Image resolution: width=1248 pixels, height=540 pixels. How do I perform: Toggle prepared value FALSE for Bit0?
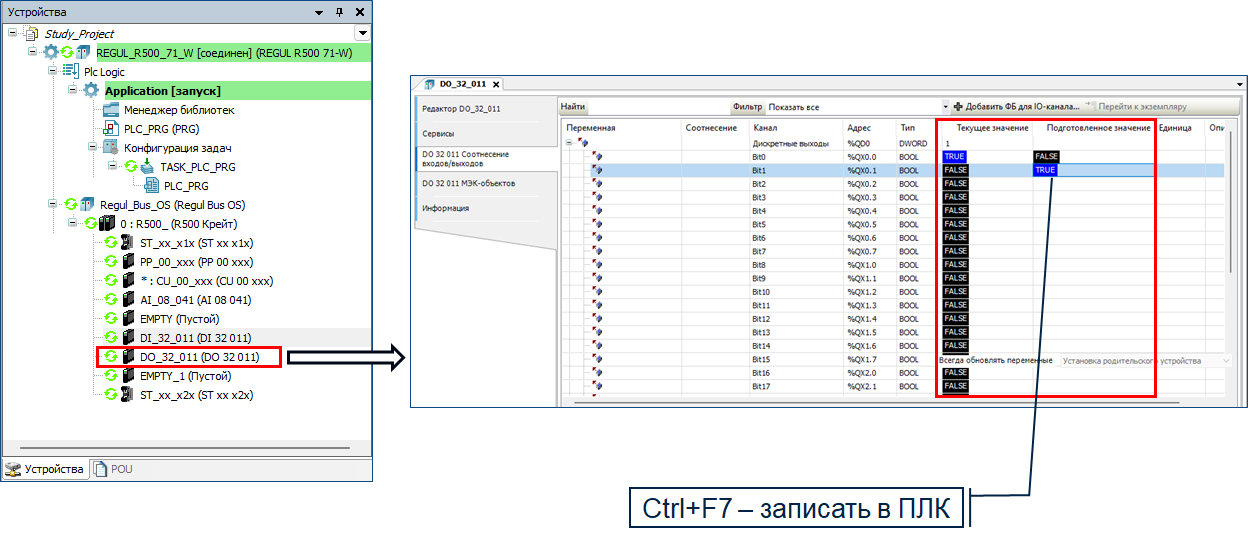tap(1046, 157)
